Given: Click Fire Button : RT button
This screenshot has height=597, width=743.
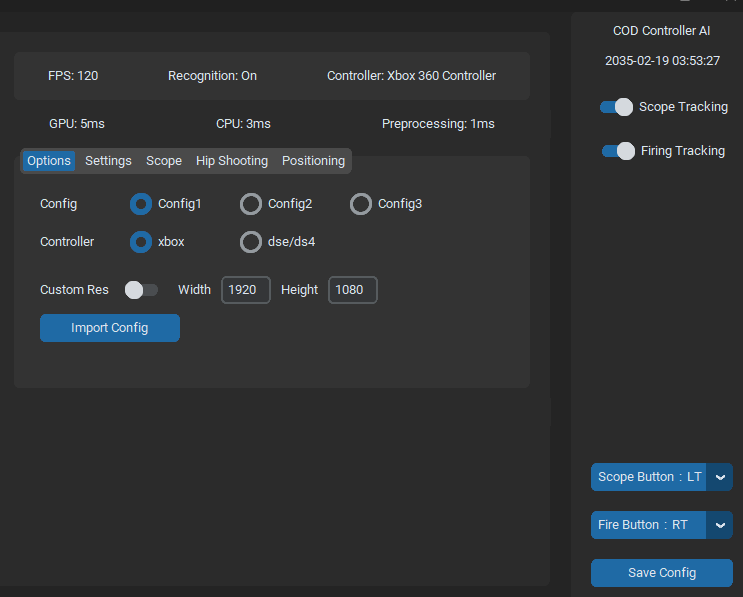Looking at the screenshot, I should coord(649,525).
